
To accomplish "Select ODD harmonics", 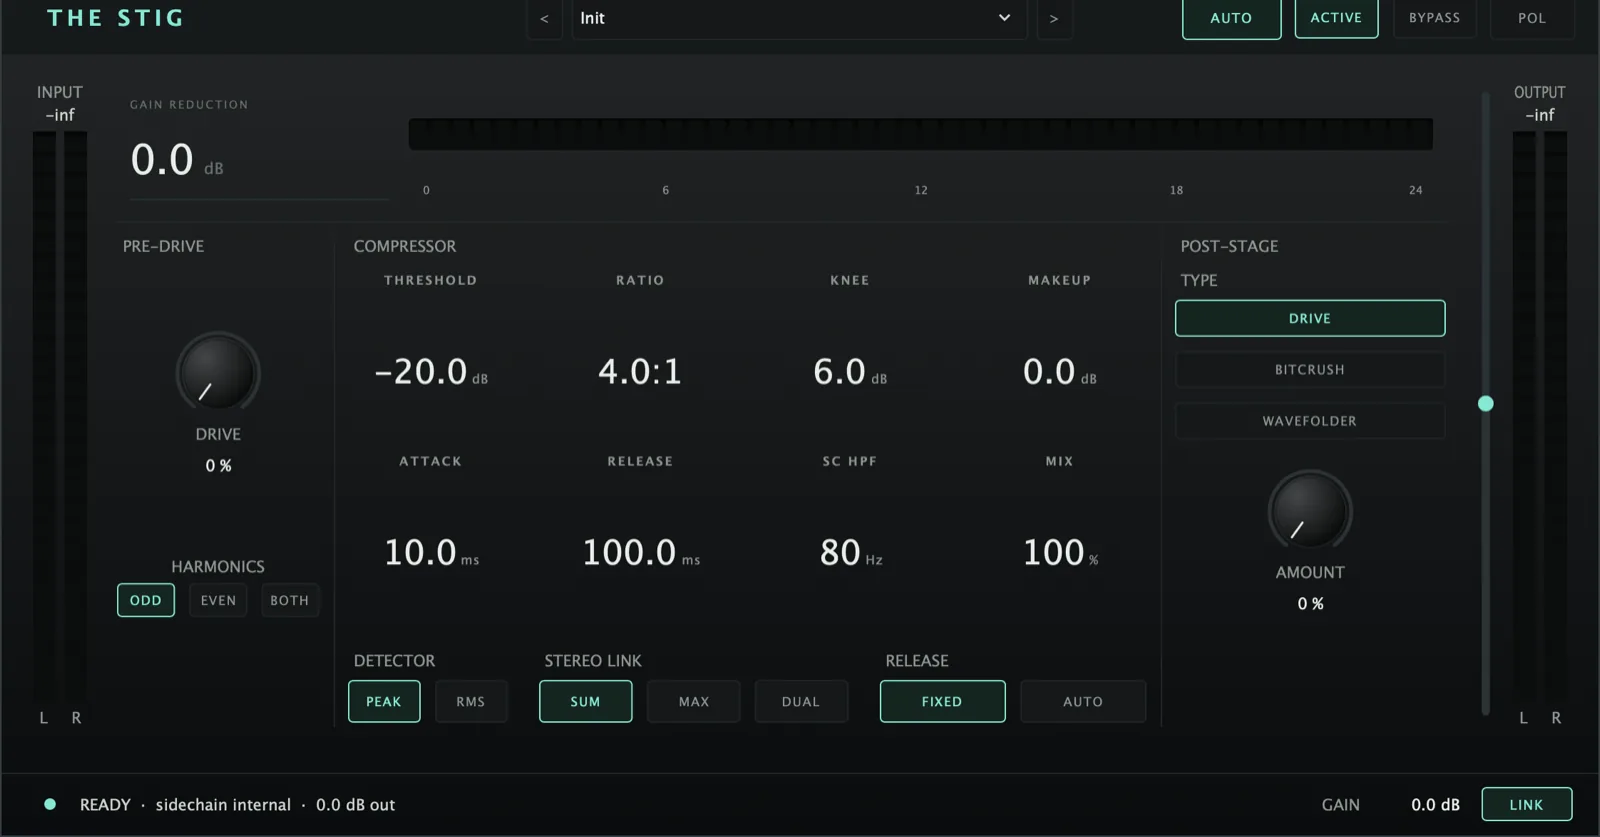I will coord(146,600).
